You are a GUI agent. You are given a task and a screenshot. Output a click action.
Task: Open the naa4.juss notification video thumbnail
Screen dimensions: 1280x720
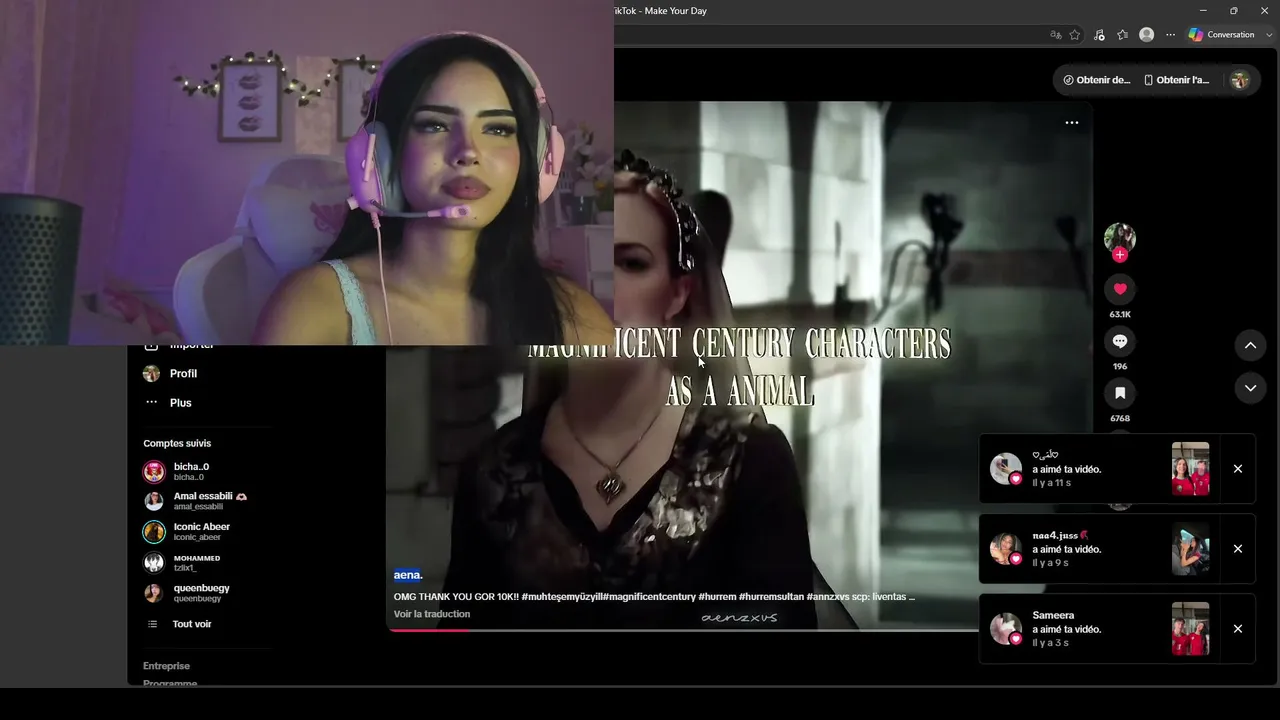coord(1190,549)
